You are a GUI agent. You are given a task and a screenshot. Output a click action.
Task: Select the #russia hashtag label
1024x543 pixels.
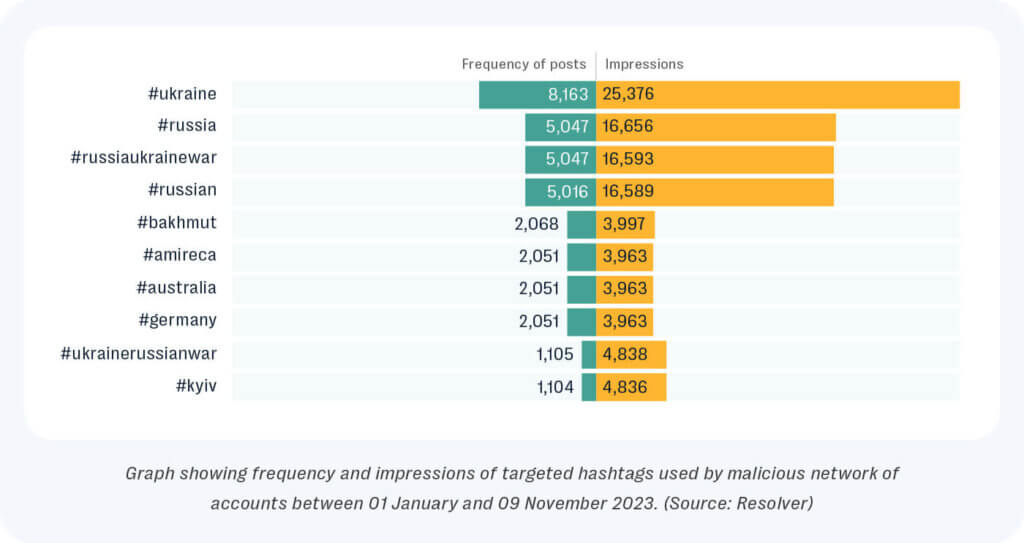click(x=187, y=126)
